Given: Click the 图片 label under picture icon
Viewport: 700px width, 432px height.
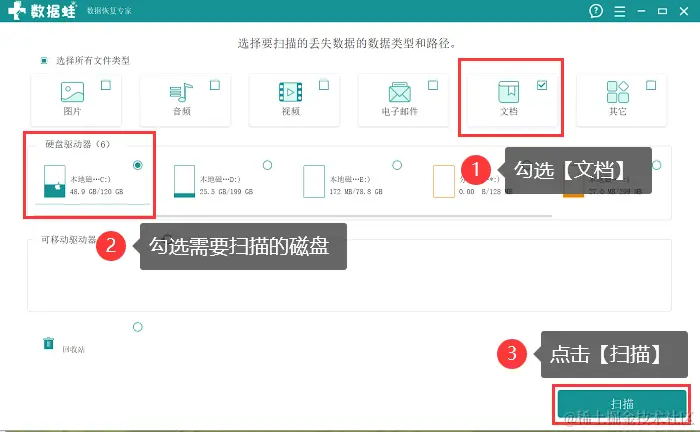Looking at the screenshot, I should pyautogui.click(x=72, y=111).
